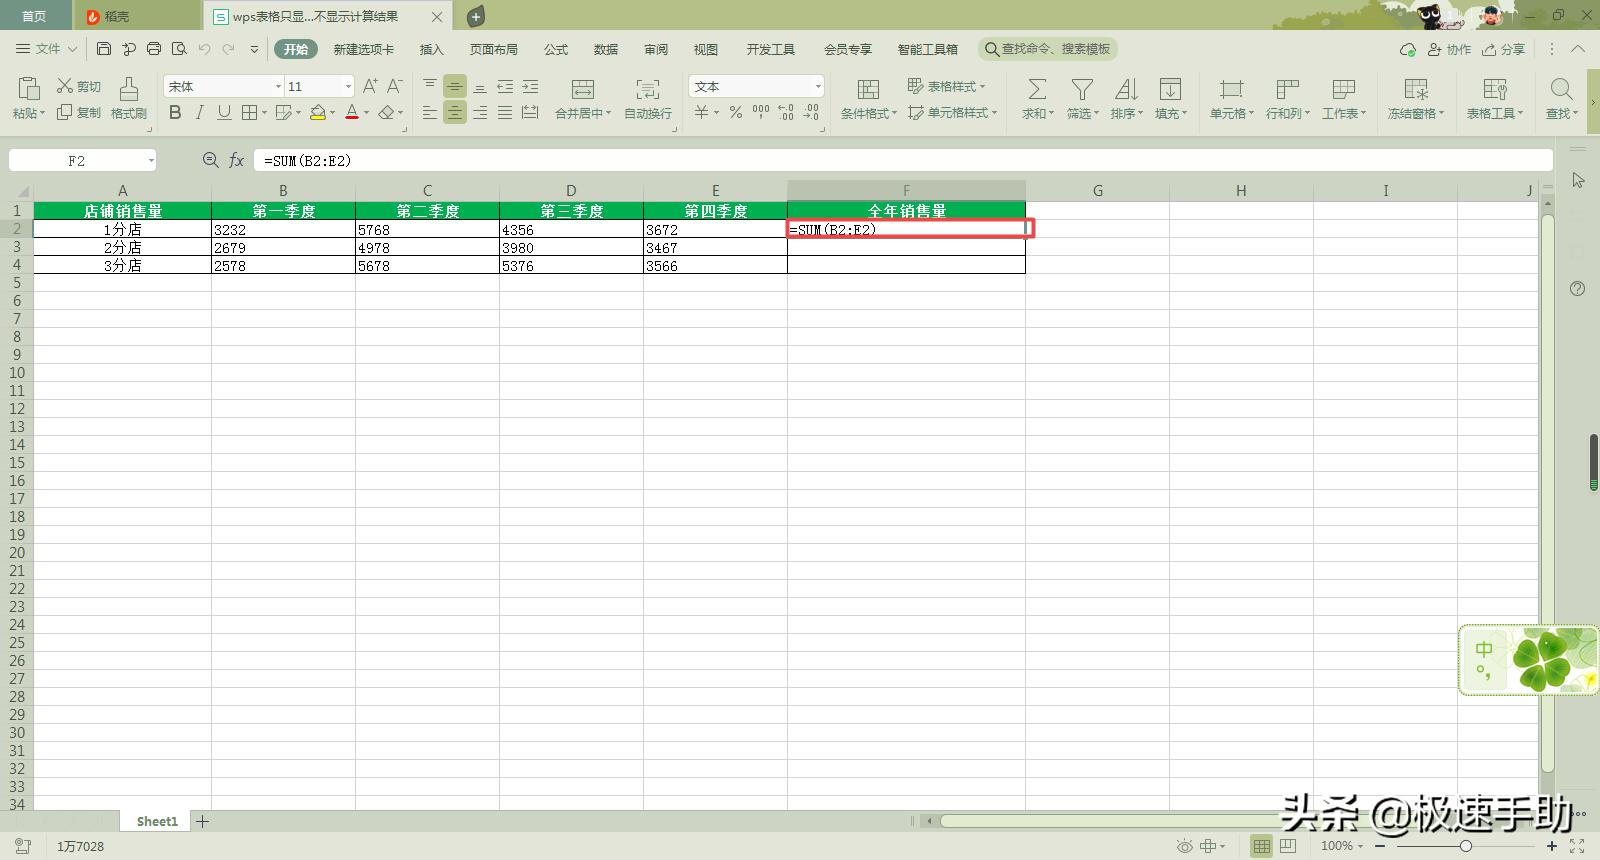The width and height of the screenshot is (1600, 860).
Task: Switch to normal view in status bar
Action: click(1262, 846)
